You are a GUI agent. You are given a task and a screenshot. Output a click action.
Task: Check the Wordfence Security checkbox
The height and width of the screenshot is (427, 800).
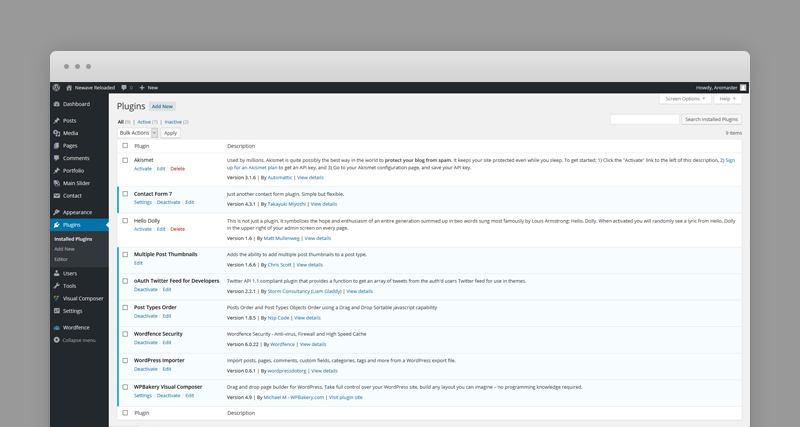(125, 334)
